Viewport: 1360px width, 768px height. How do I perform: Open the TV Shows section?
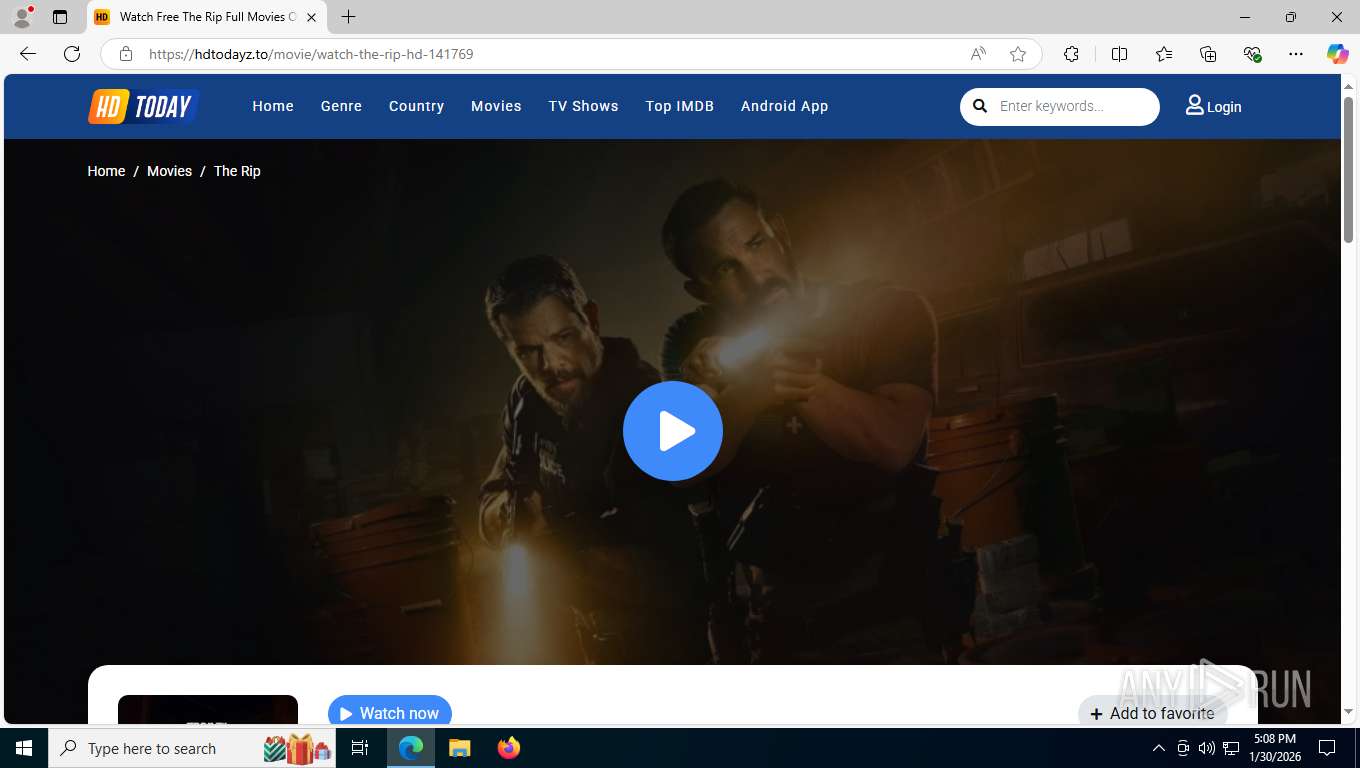(x=583, y=106)
